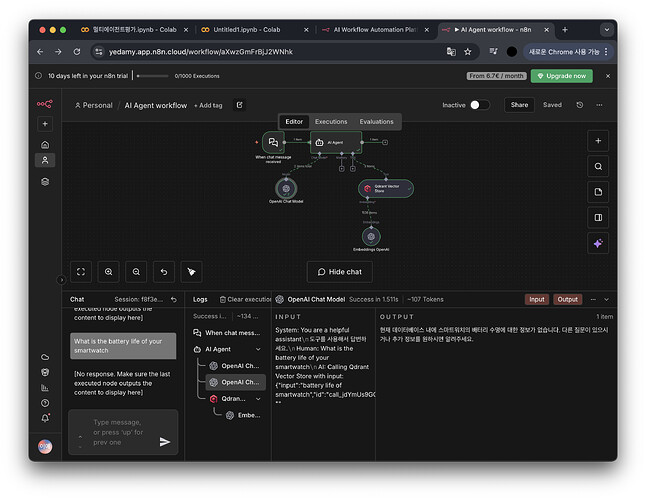This screenshot has width=646, height=499.
Task: Add a sticky note to canvas
Action: point(598,192)
